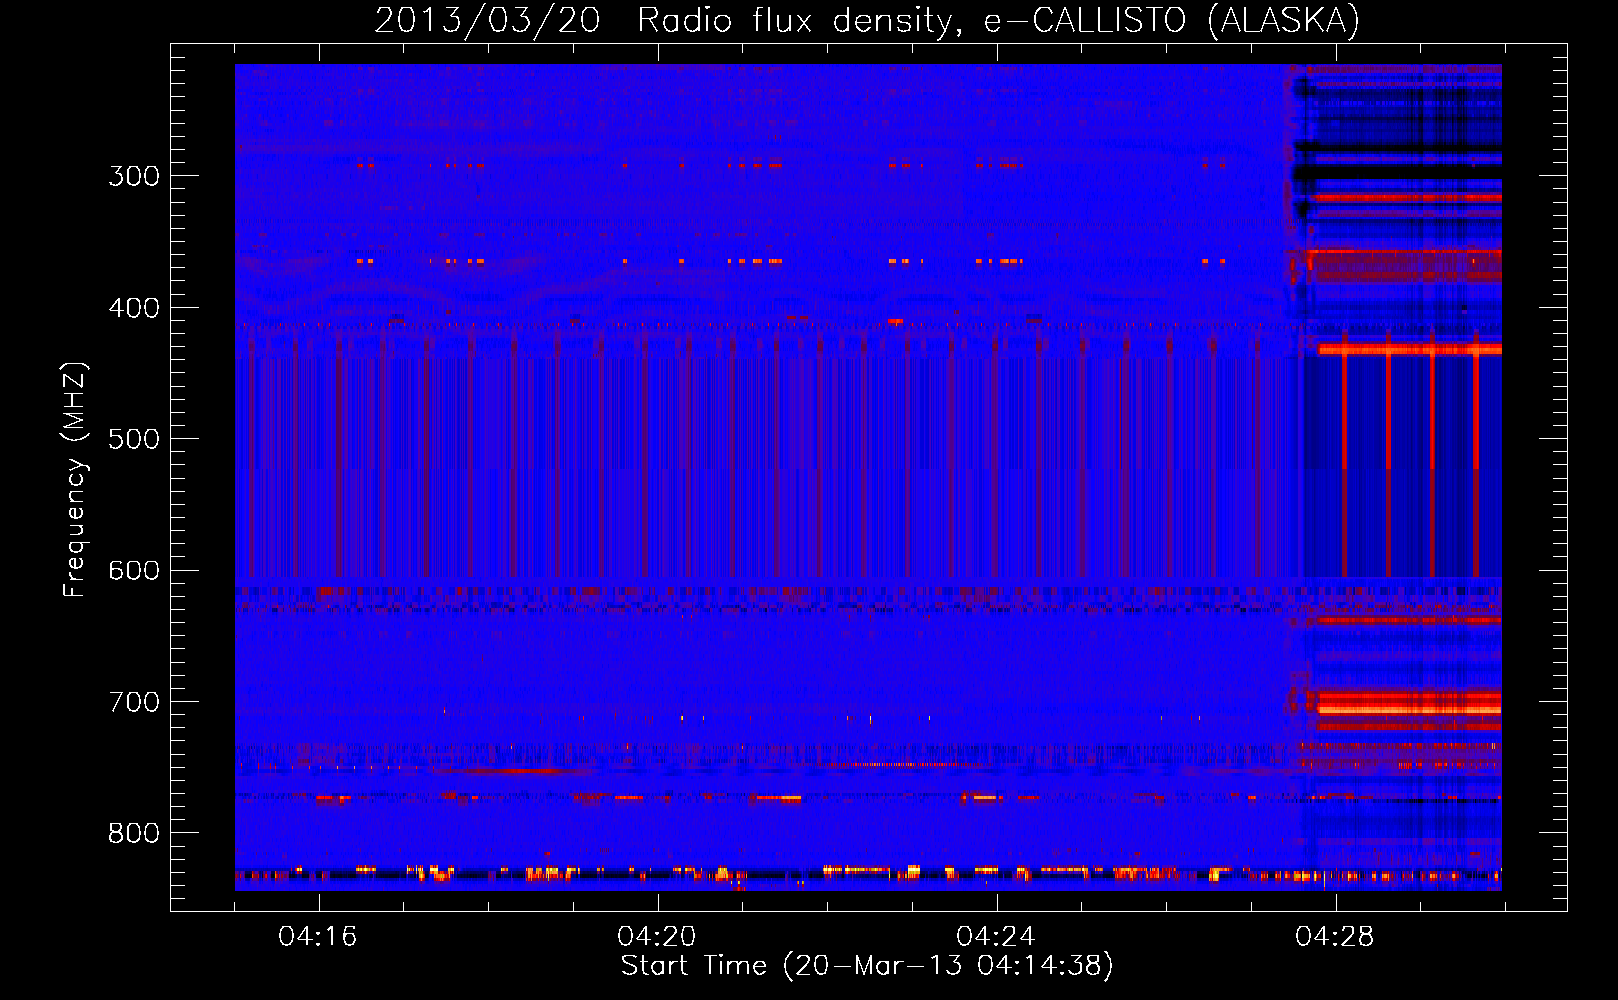The width and height of the screenshot is (1618, 1000).
Task: Select the 700 frequency axis label
Action: pyautogui.click(x=134, y=702)
